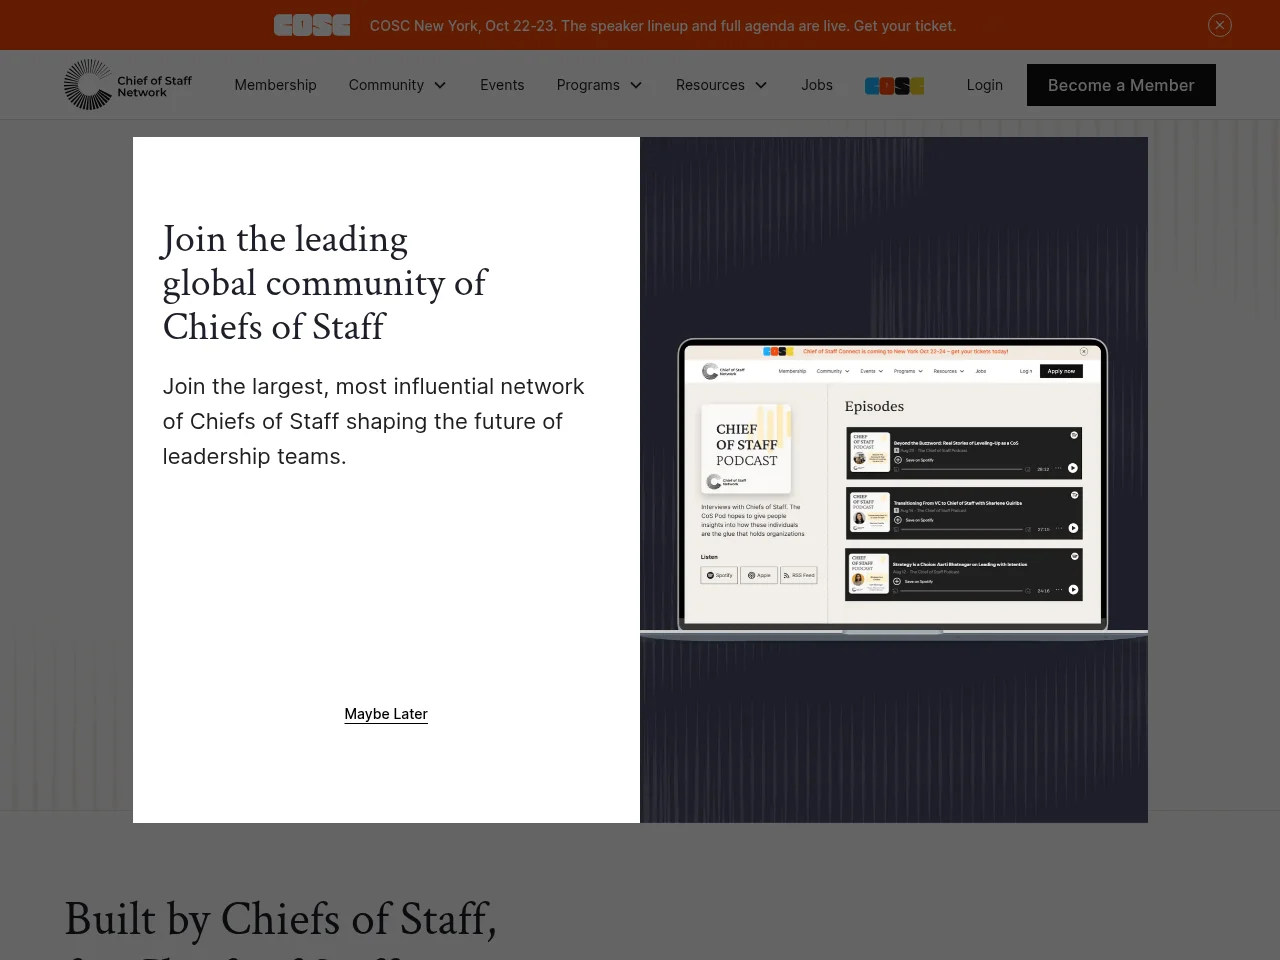1280x960 pixels.
Task: Click the COSC logo in the banner
Action: click(312, 25)
